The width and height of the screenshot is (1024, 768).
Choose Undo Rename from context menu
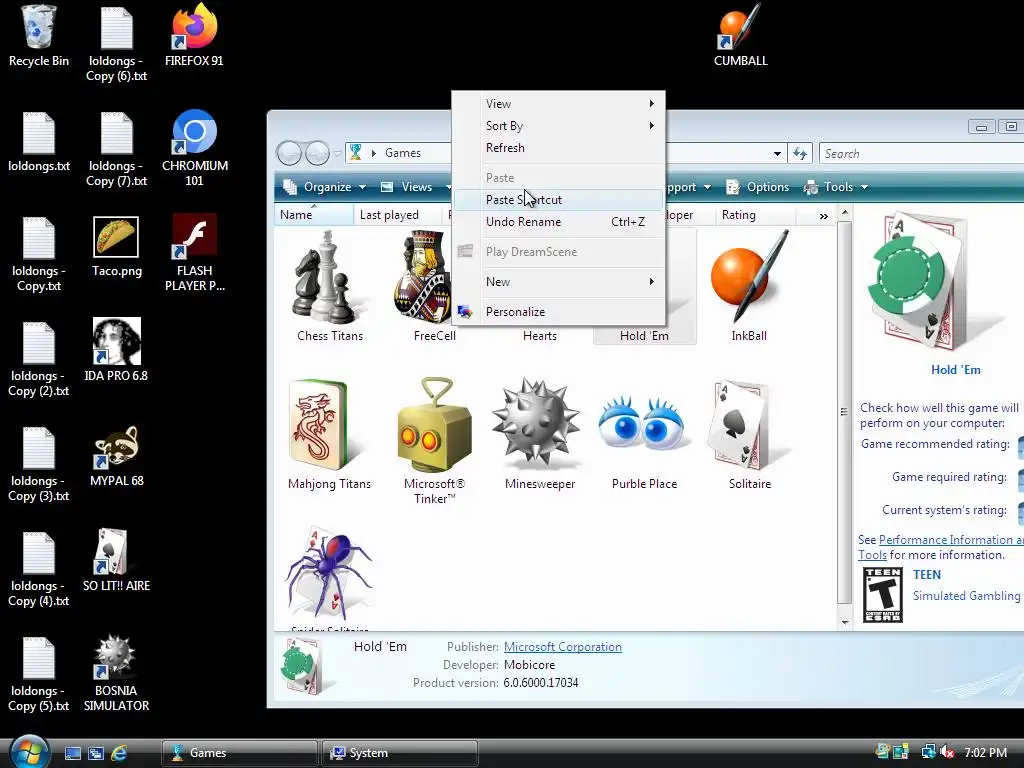(x=558, y=222)
